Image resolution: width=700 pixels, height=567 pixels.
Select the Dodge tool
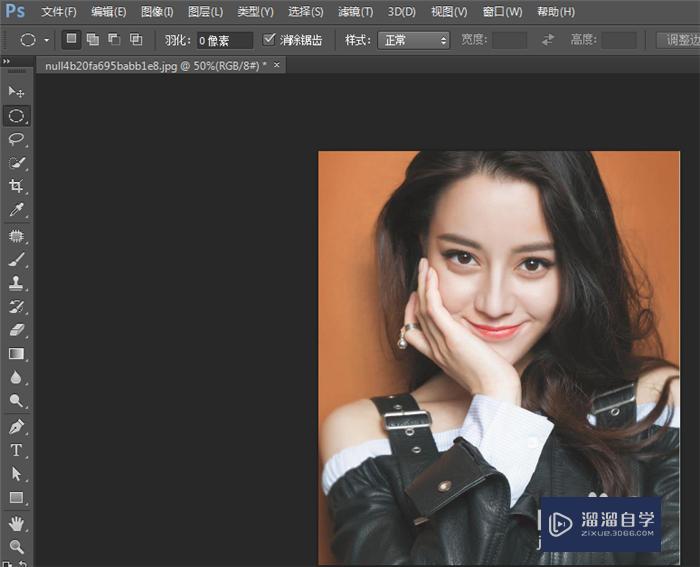click(16, 400)
